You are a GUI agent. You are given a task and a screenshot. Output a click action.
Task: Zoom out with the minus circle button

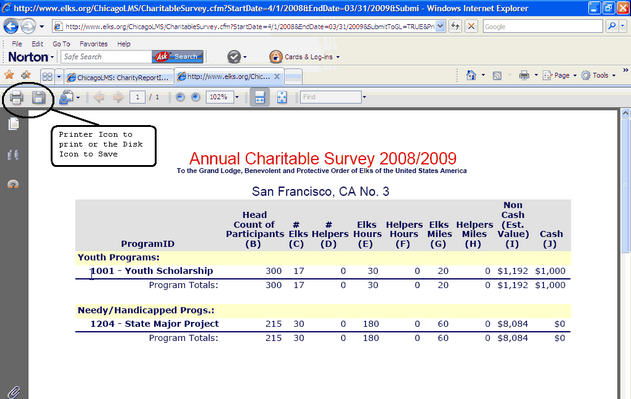(x=180, y=97)
